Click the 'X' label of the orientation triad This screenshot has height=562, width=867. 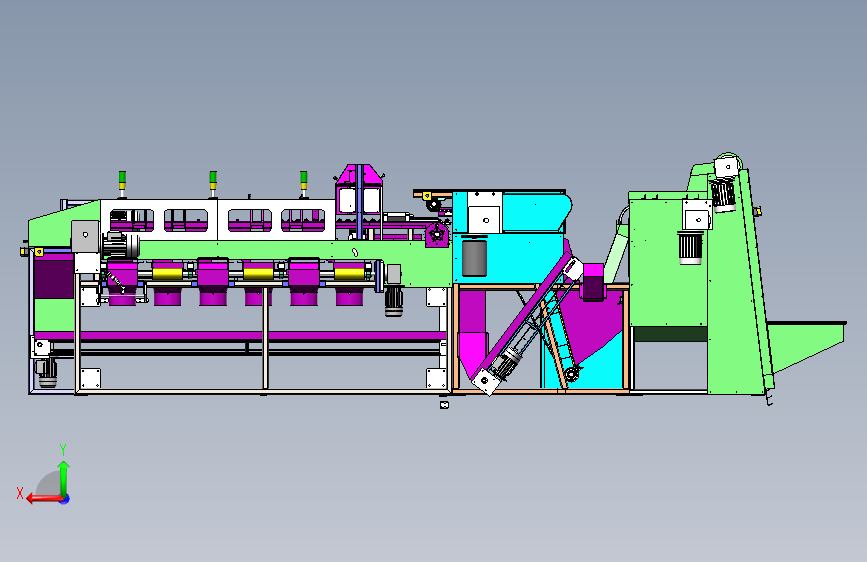[20, 493]
